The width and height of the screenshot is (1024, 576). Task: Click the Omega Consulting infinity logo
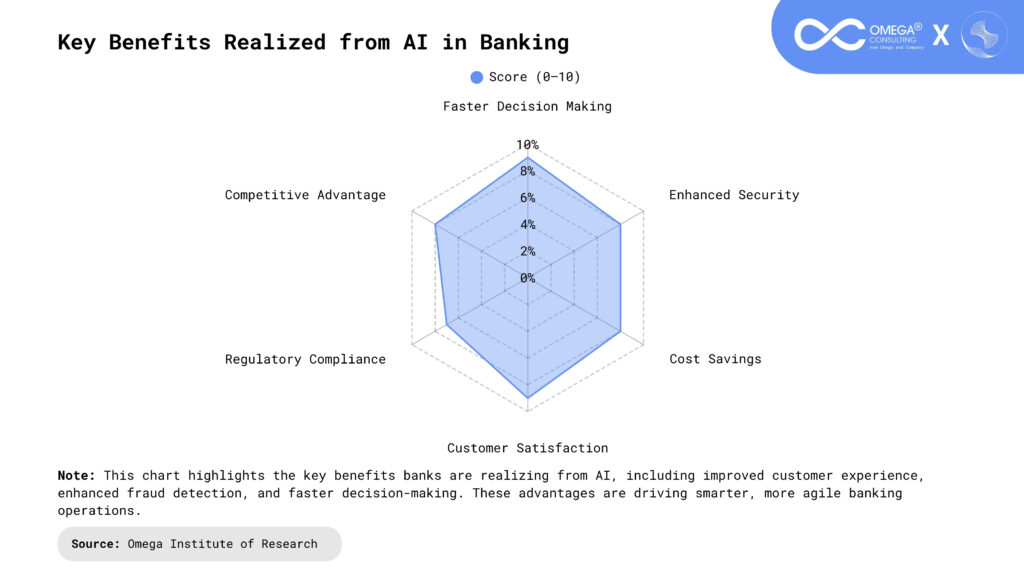point(829,34)
